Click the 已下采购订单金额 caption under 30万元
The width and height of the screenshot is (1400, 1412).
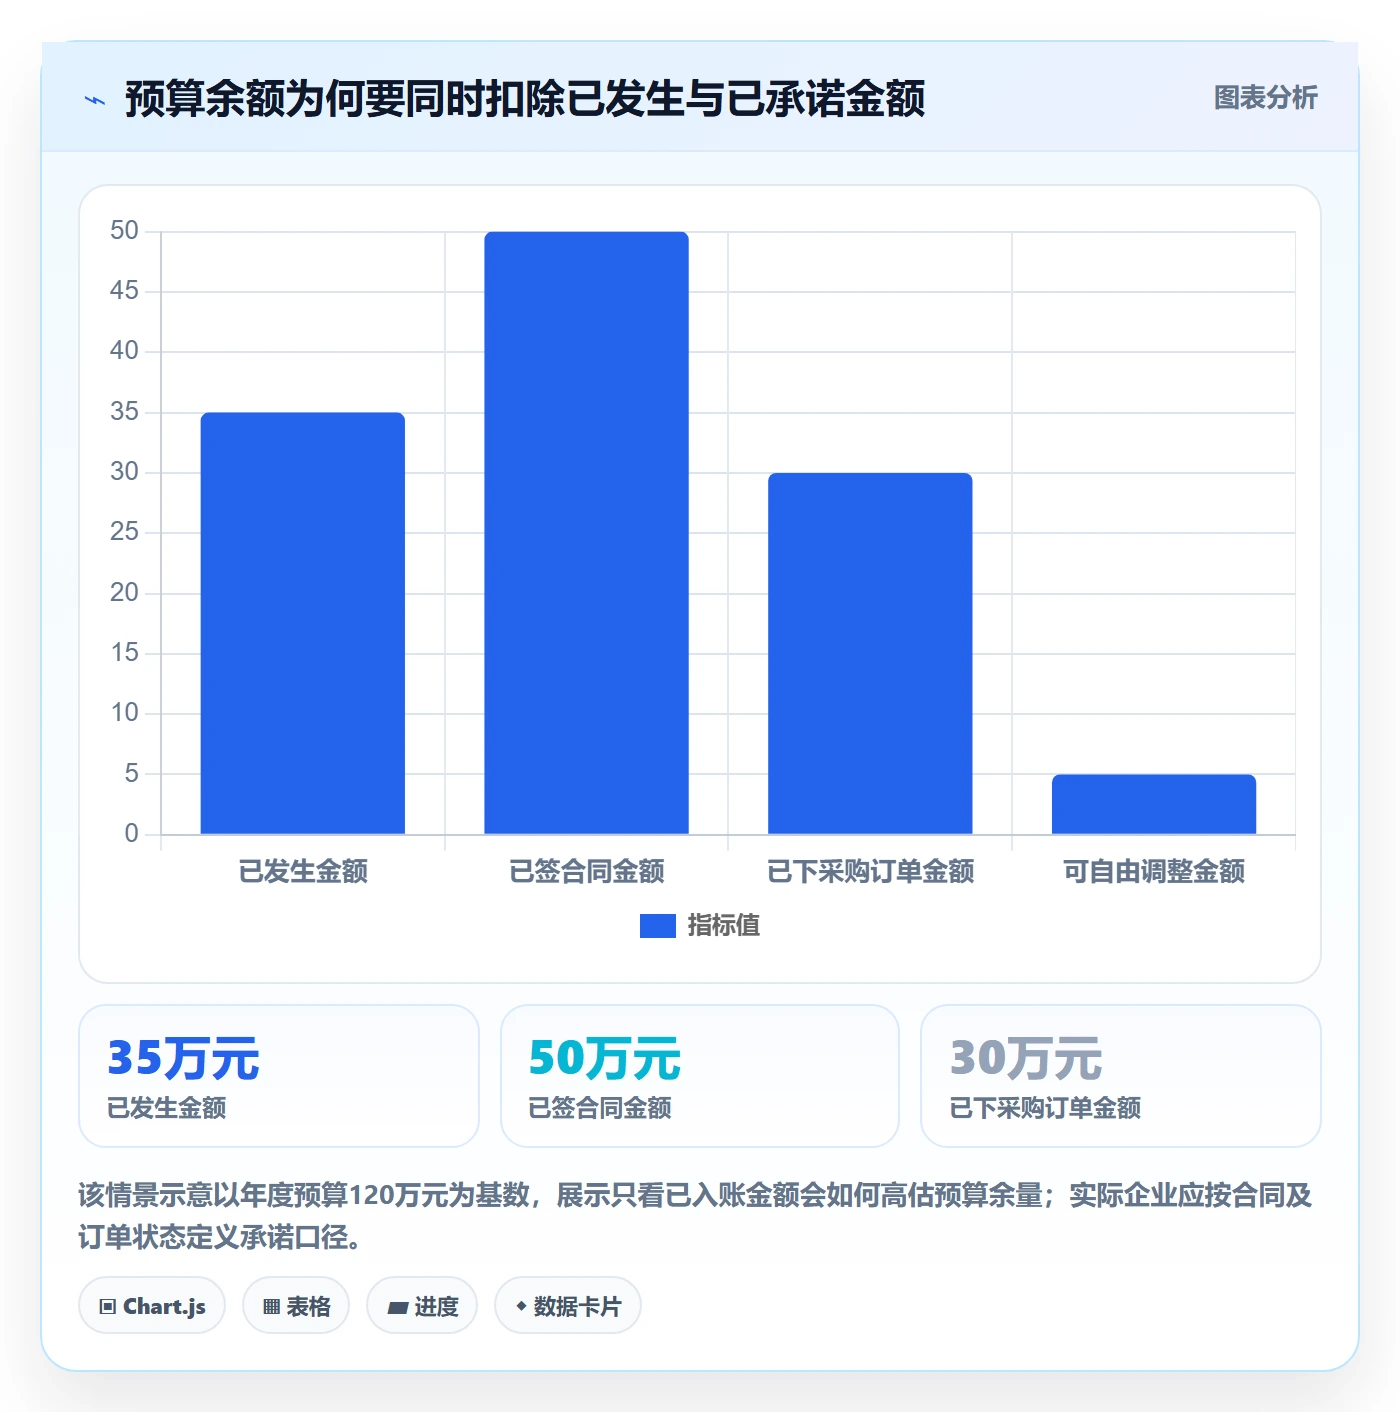pyautogui.click(x=1045, y=1108)
